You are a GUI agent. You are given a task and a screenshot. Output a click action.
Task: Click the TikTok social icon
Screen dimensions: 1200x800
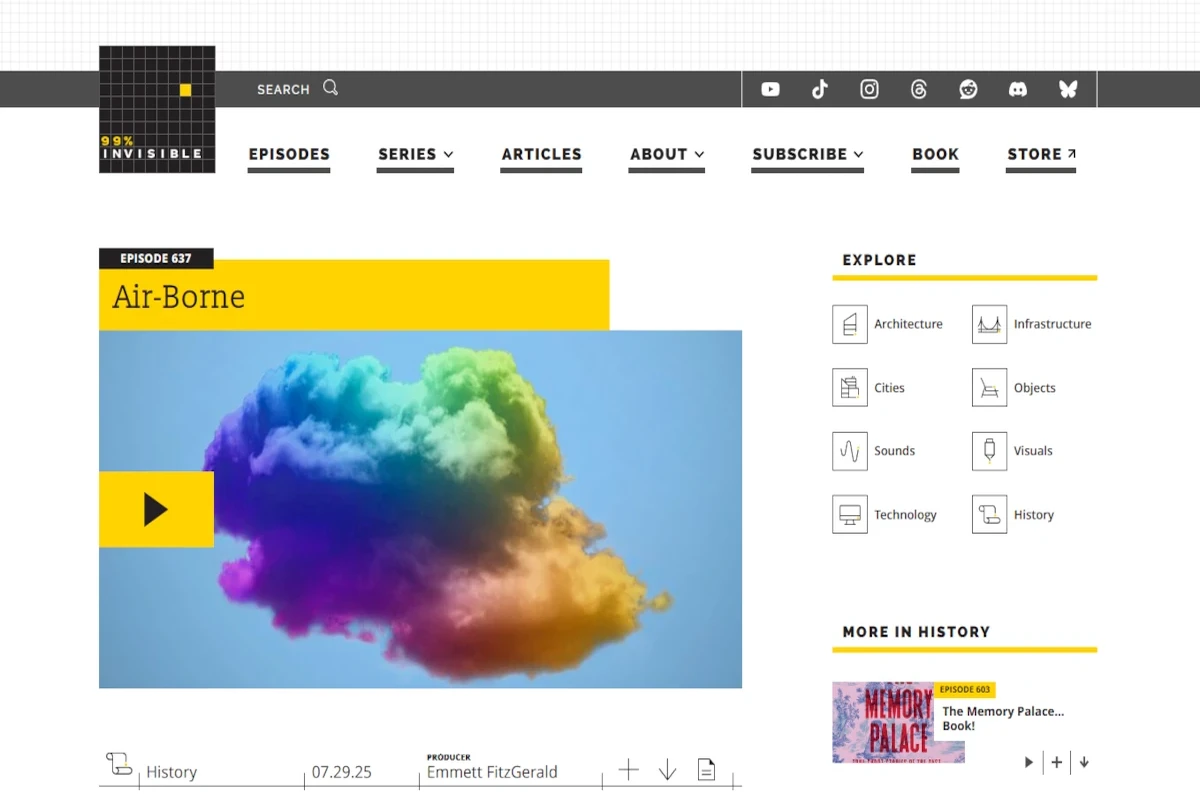point(820,89)
